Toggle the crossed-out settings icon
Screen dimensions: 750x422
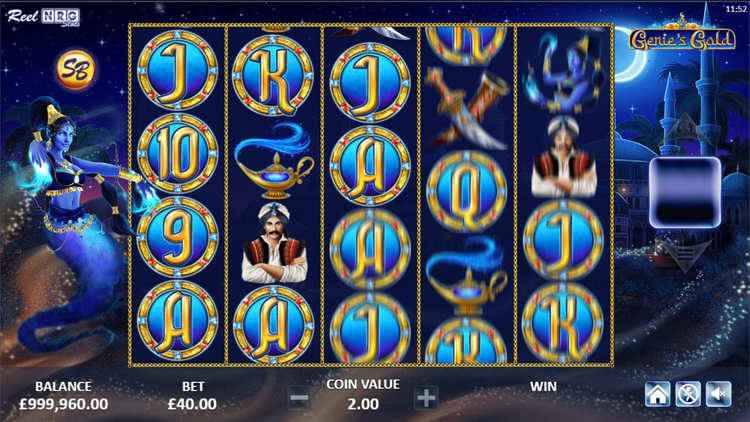click(x=688, y=394)
